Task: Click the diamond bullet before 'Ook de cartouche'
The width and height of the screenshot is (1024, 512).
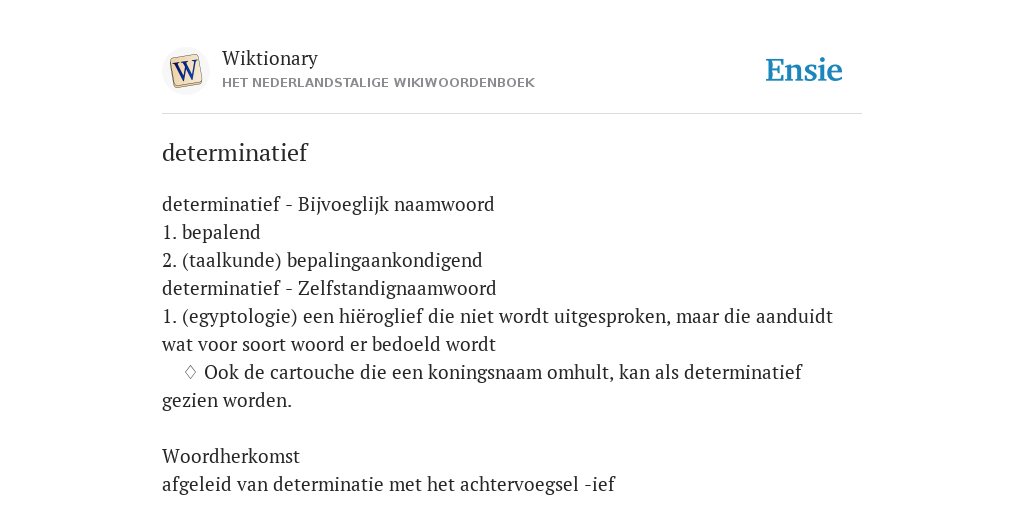Action: coord(190,372)
